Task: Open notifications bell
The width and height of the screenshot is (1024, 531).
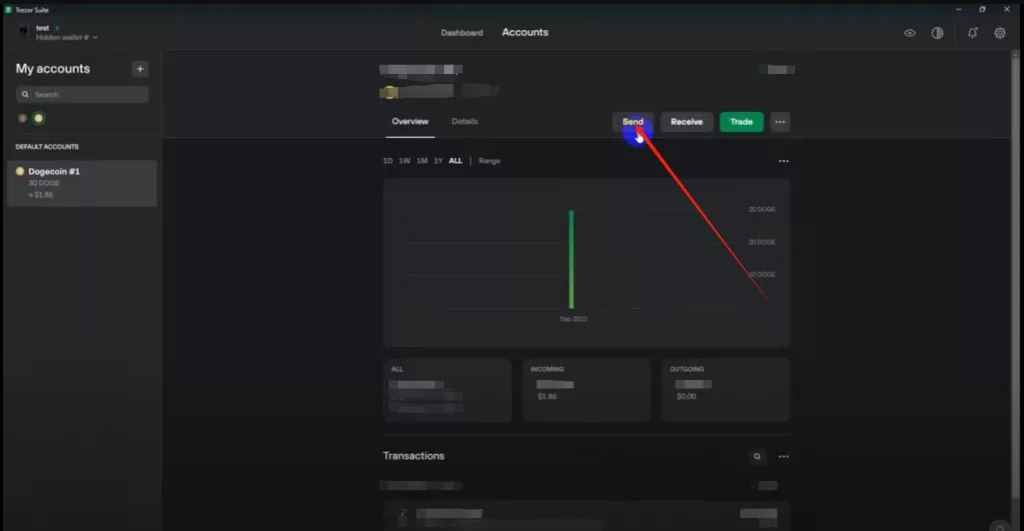Action: point(972,33)
